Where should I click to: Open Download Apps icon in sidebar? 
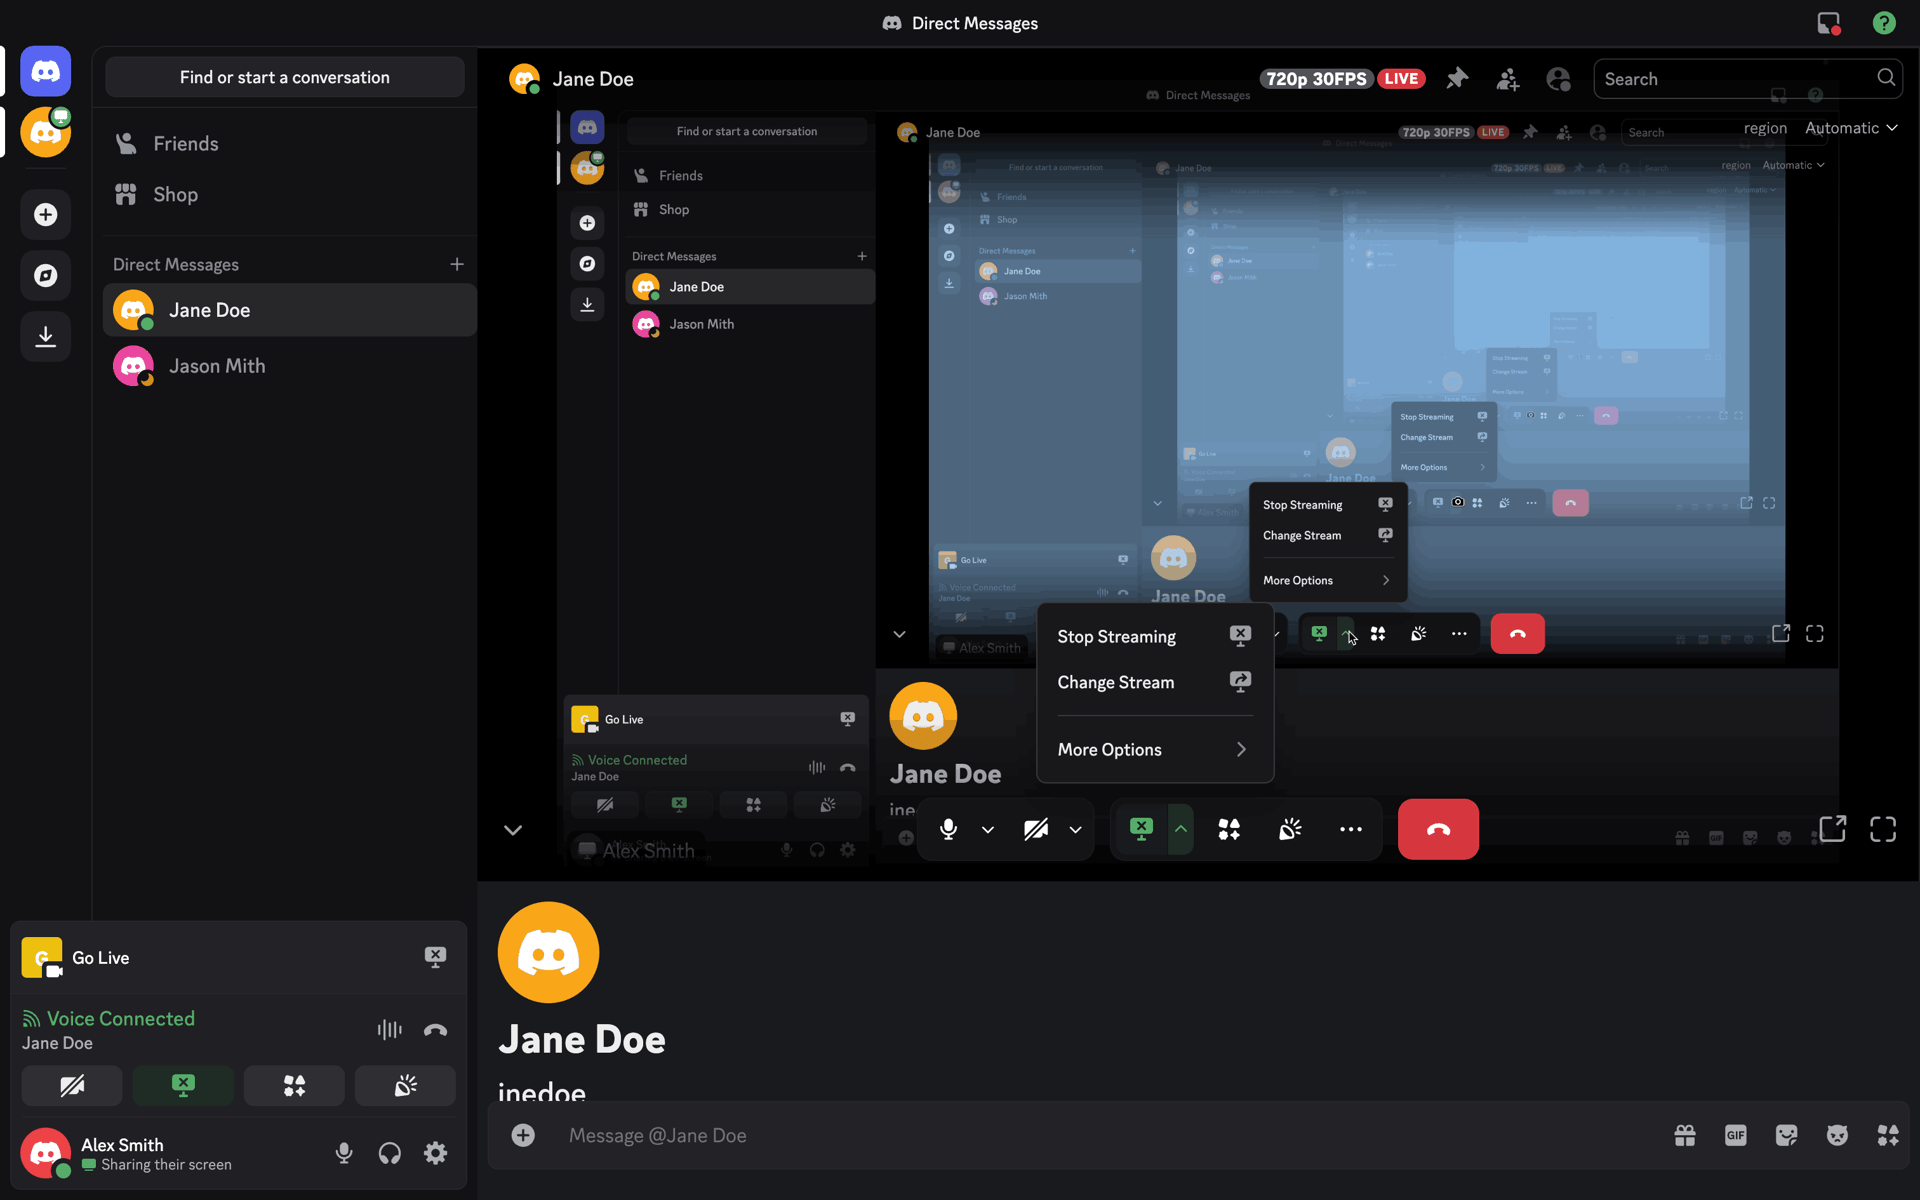click(x=46, y=337)
